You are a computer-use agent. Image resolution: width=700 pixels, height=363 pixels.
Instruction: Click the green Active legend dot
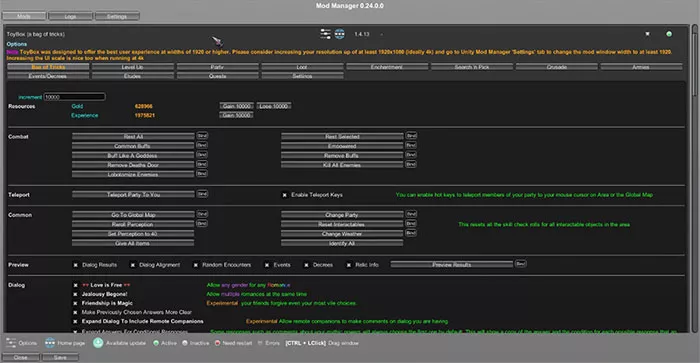coord(156,343)
